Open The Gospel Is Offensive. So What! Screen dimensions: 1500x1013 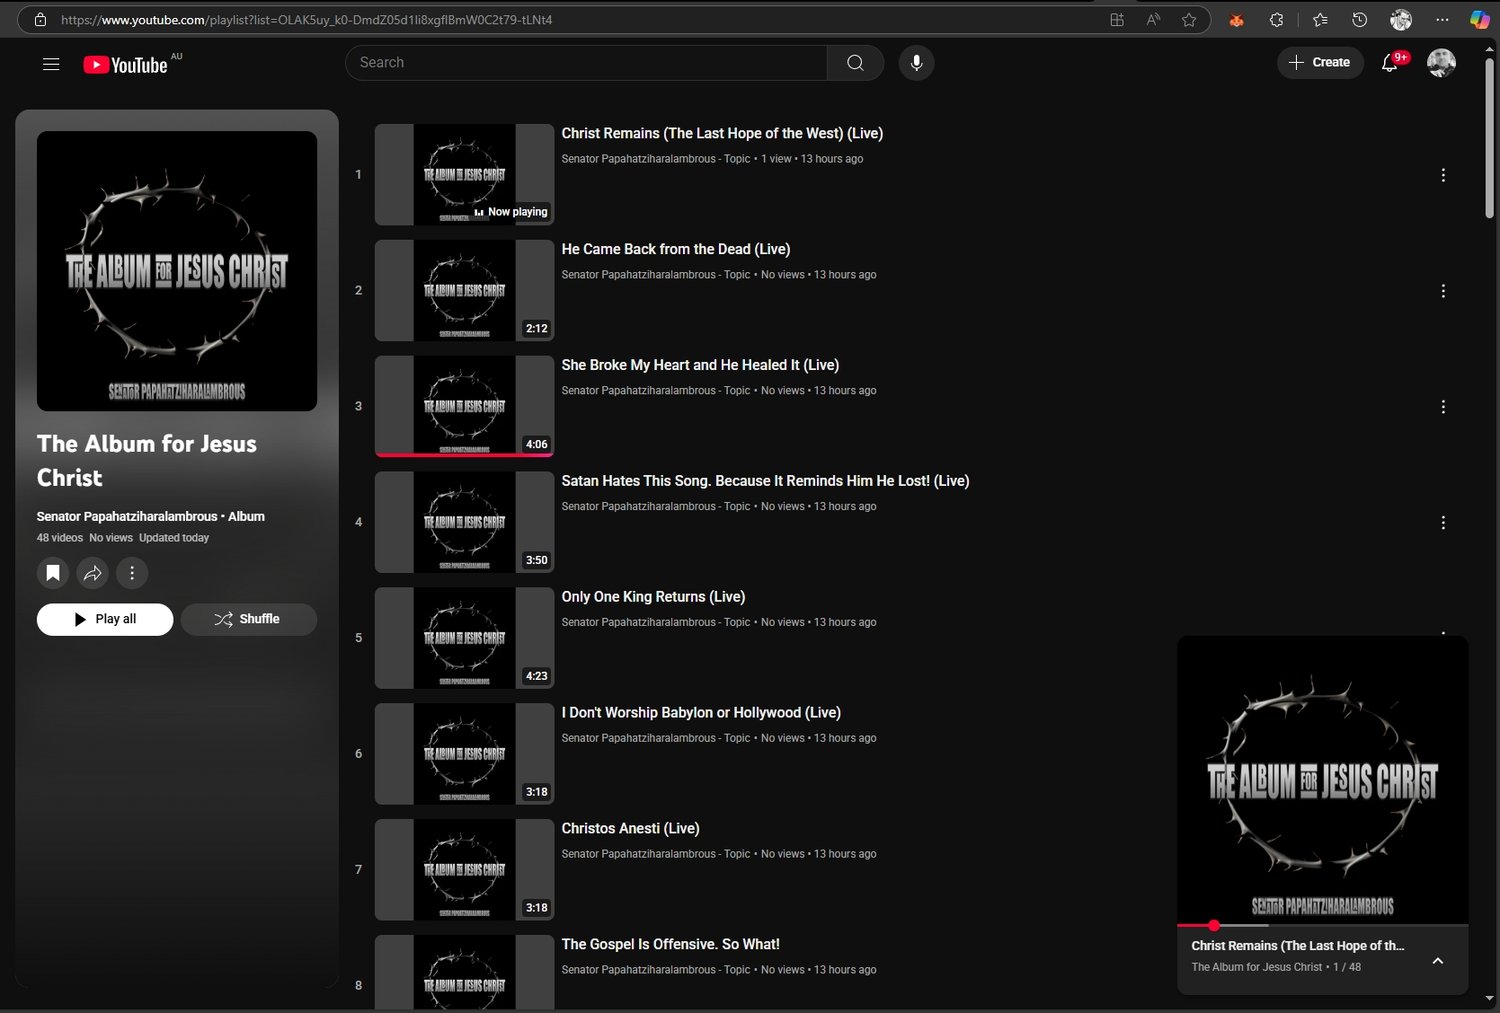click(670, 945)
